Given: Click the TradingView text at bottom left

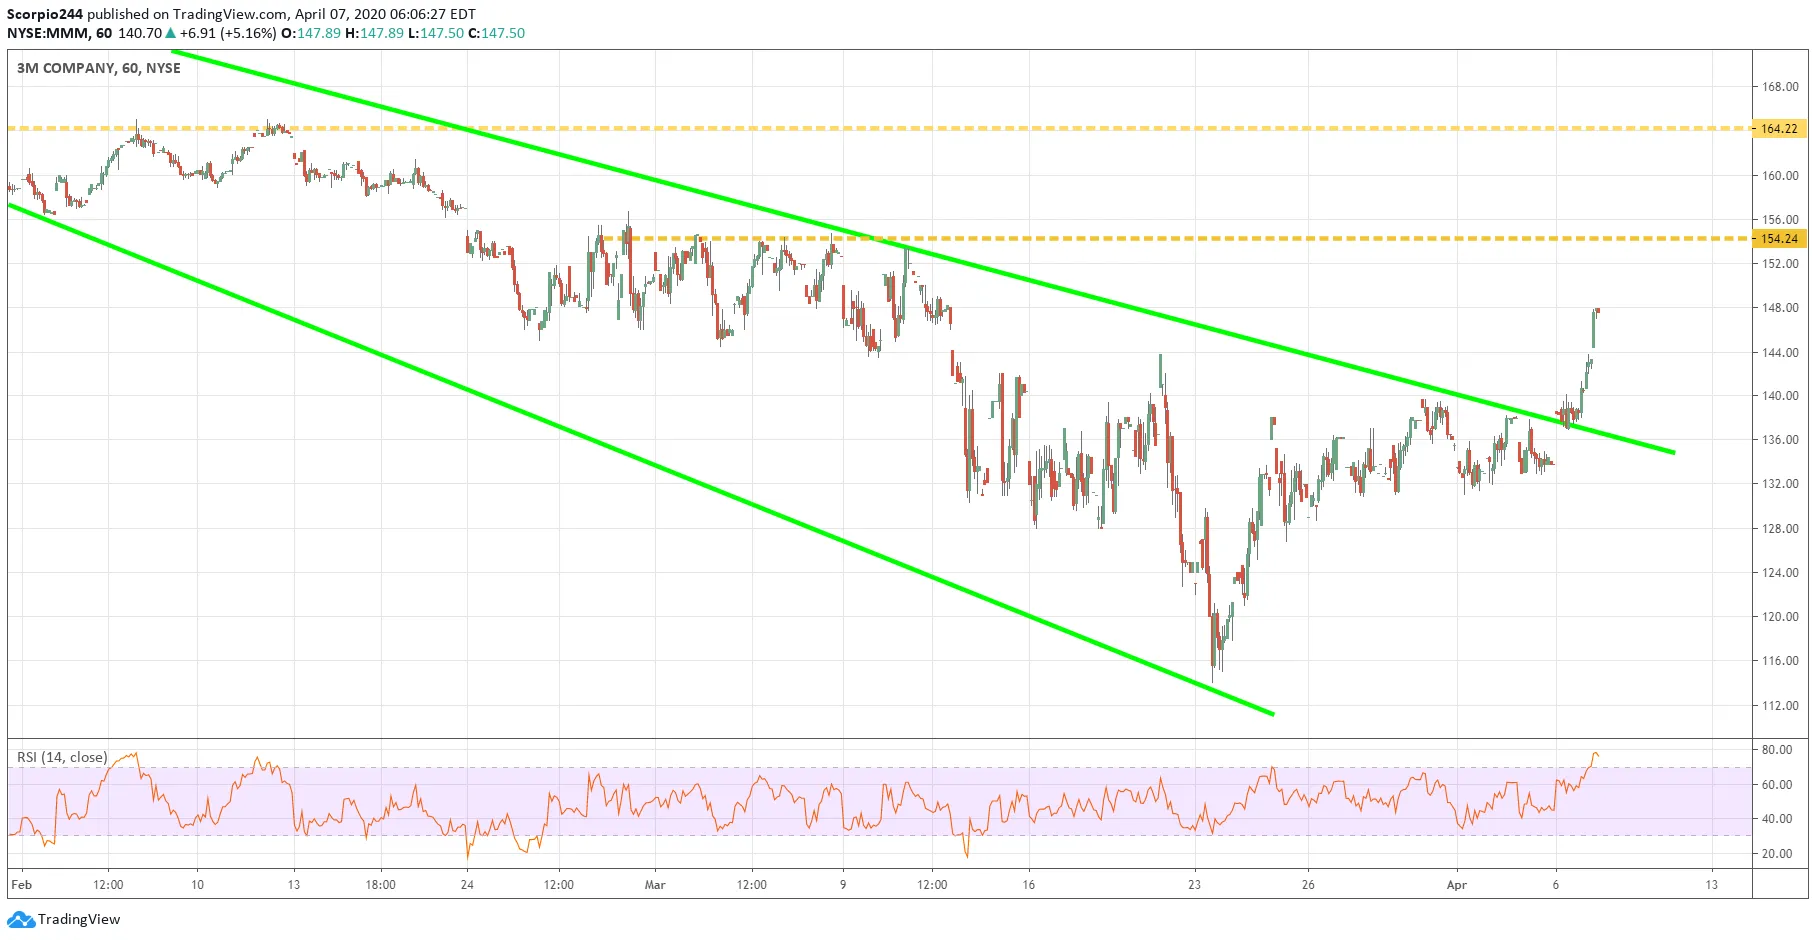Looking at the screenshot, I should click(x=79, y=920).
